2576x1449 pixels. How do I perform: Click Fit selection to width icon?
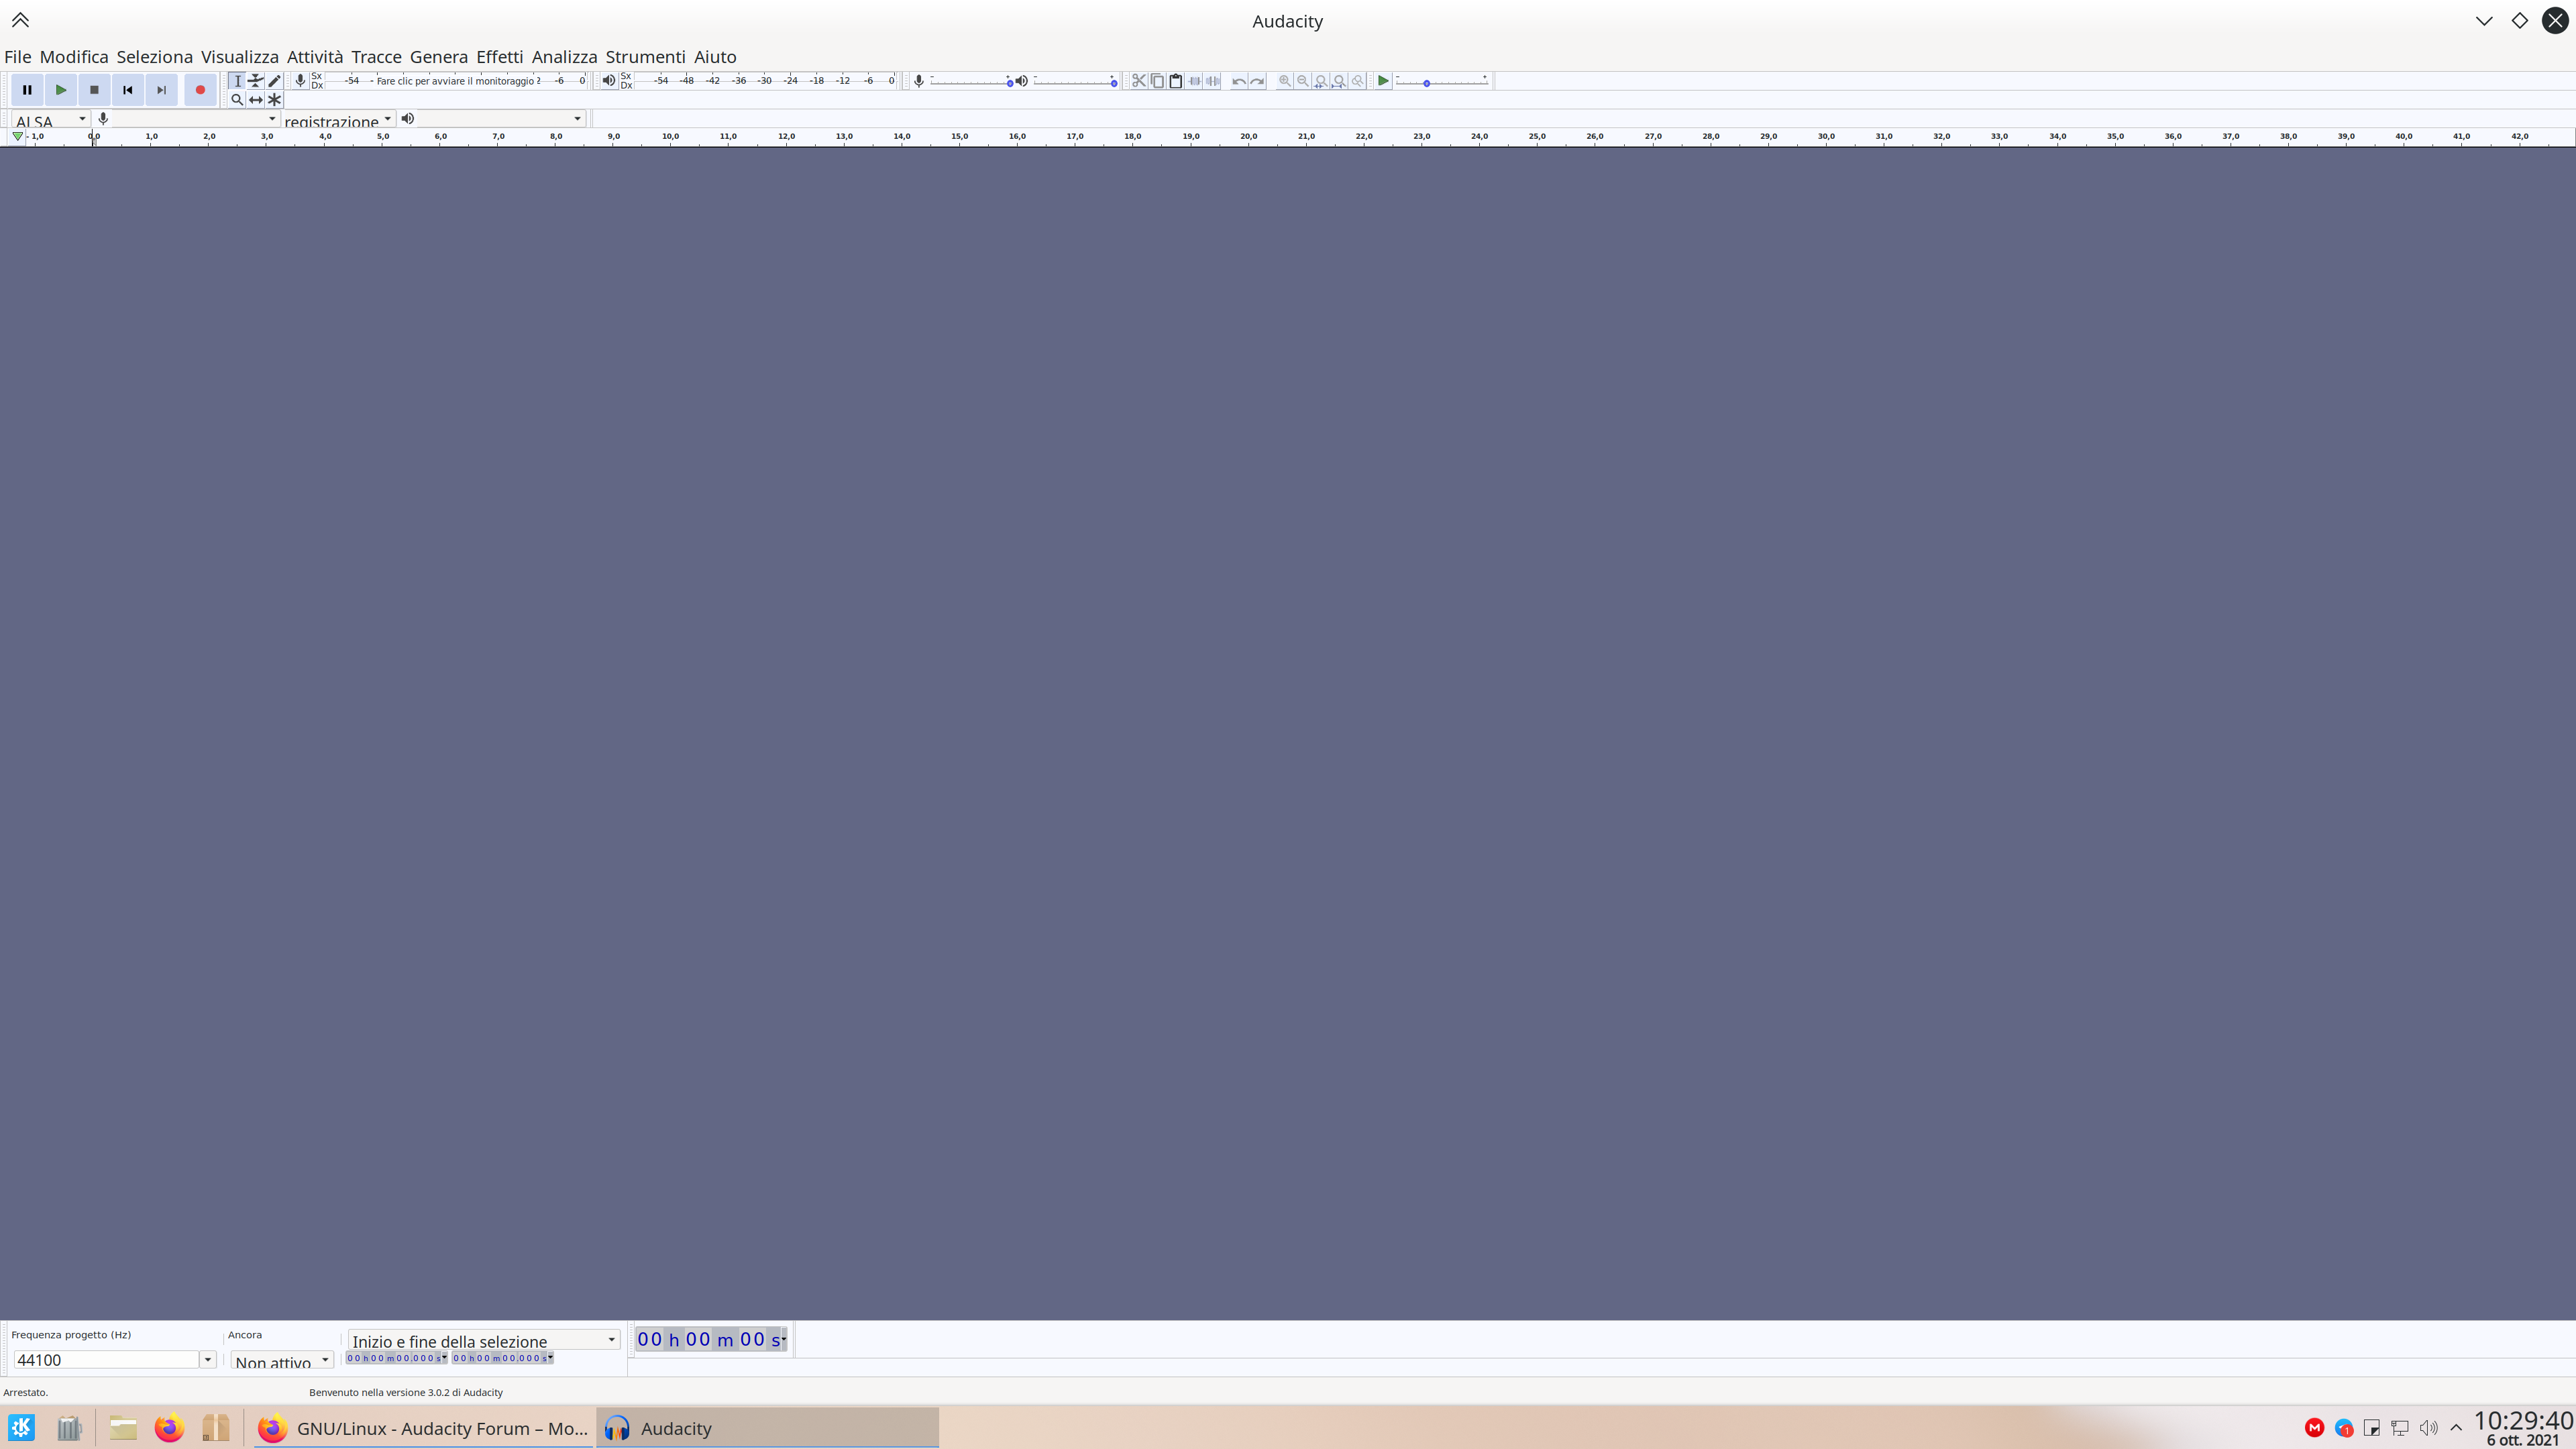pos(1321,81)
